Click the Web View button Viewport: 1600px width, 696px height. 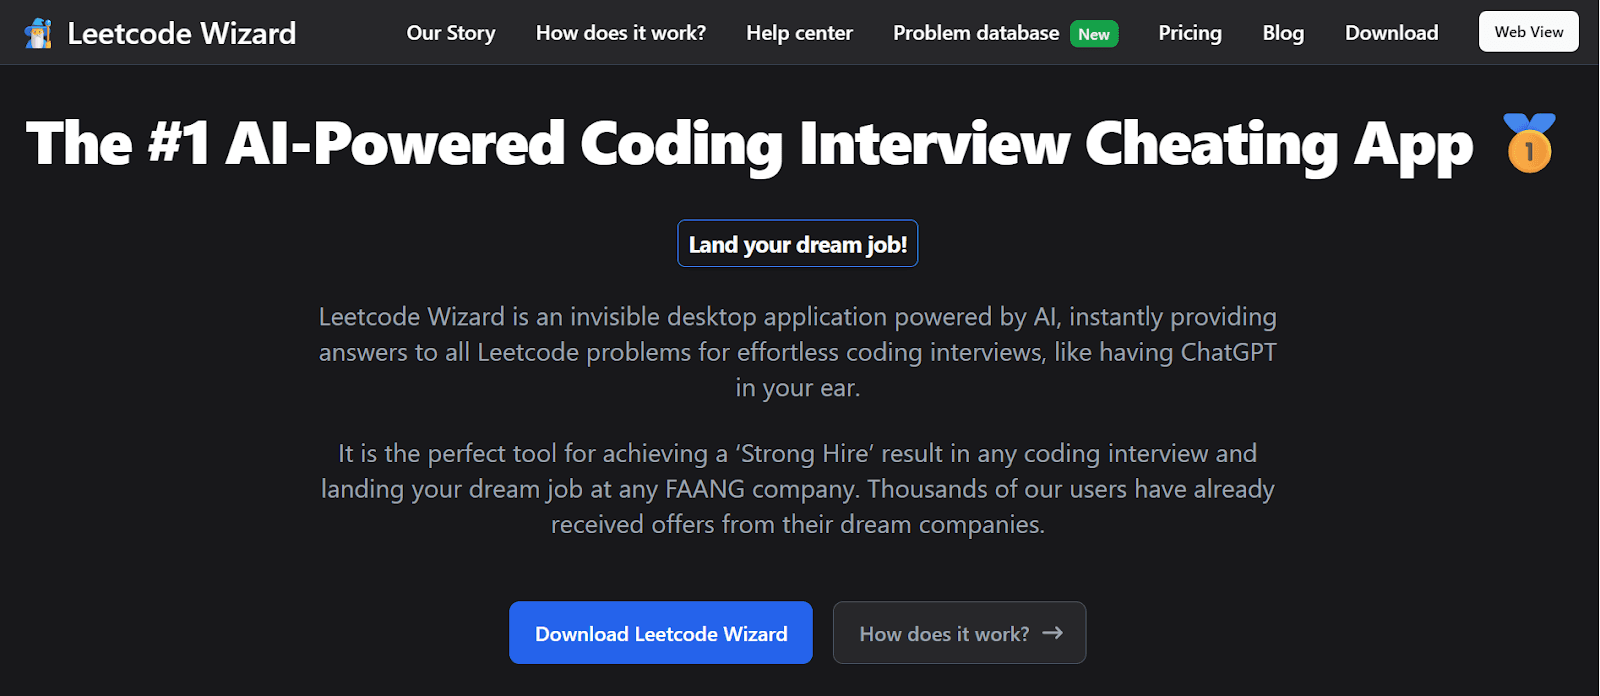pyautogui.click(x=1528, y=31)
